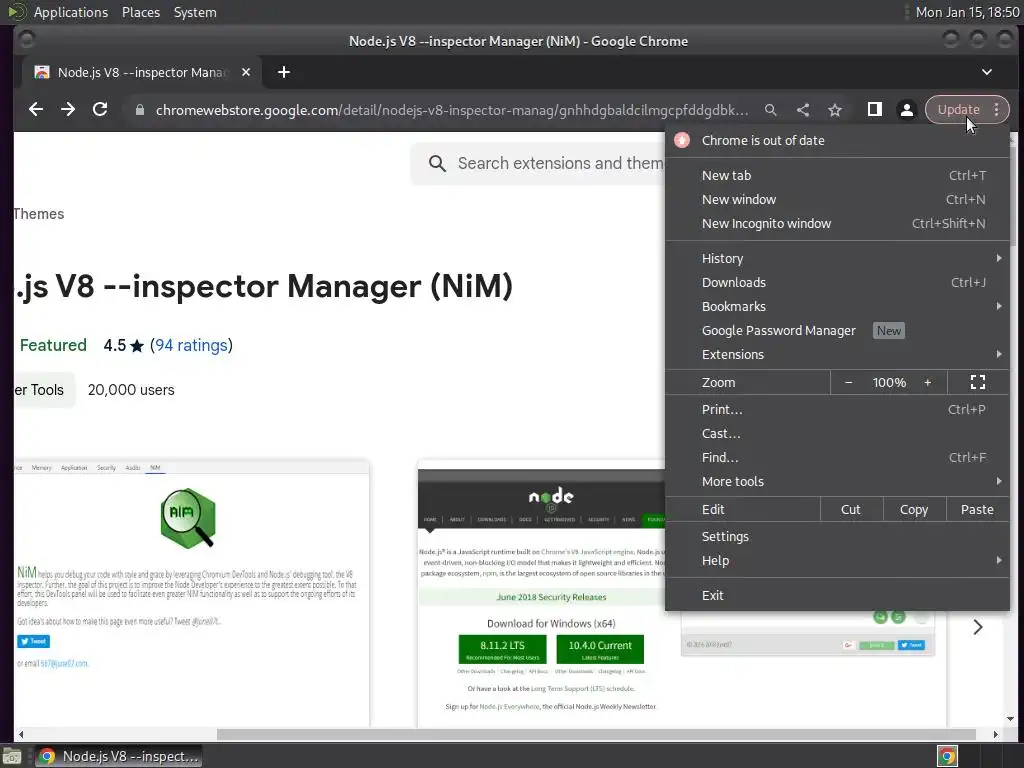Open the NiM logo screenshot thumbnail

191,593
